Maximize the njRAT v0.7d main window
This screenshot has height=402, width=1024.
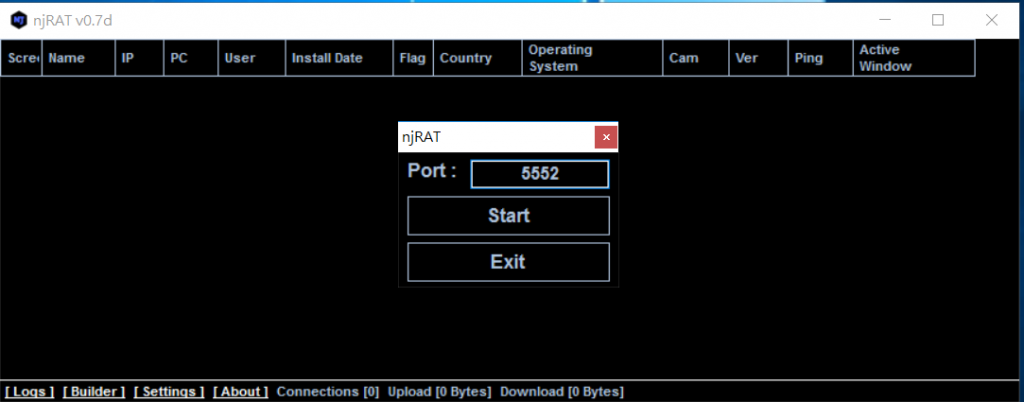938,20
